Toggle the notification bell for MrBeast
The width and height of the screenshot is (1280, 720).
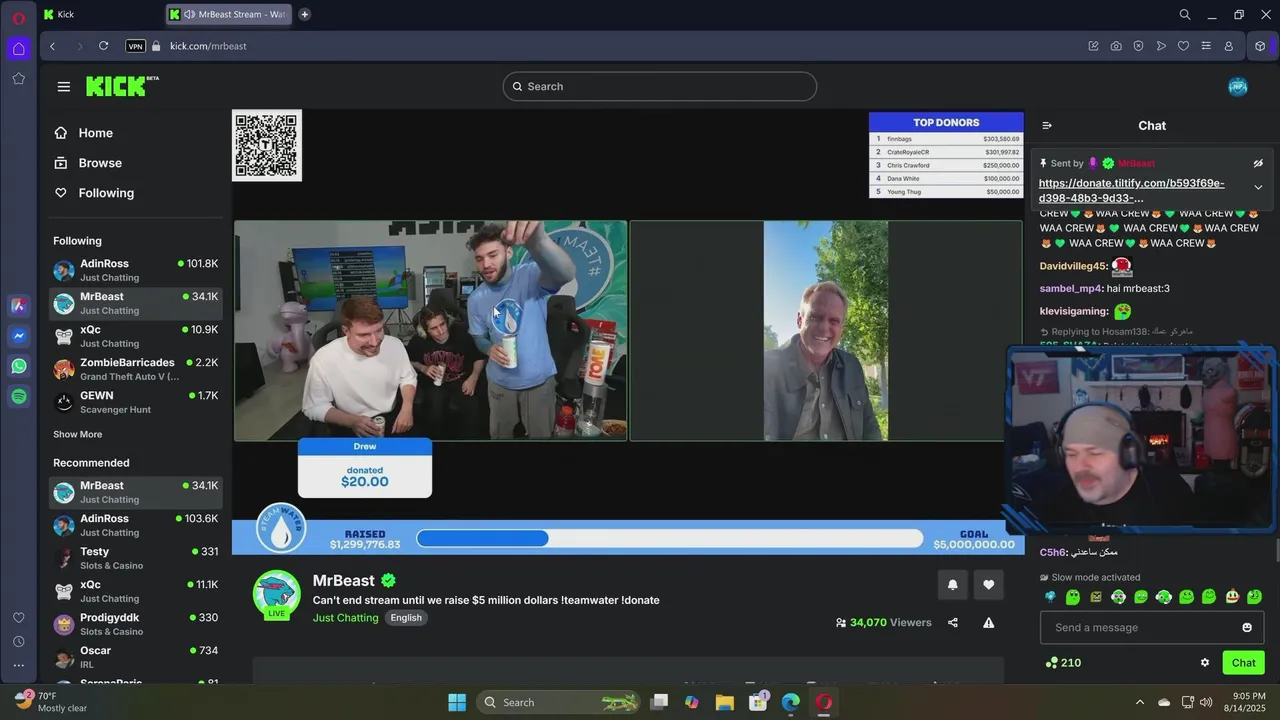(x=952, y=585)
